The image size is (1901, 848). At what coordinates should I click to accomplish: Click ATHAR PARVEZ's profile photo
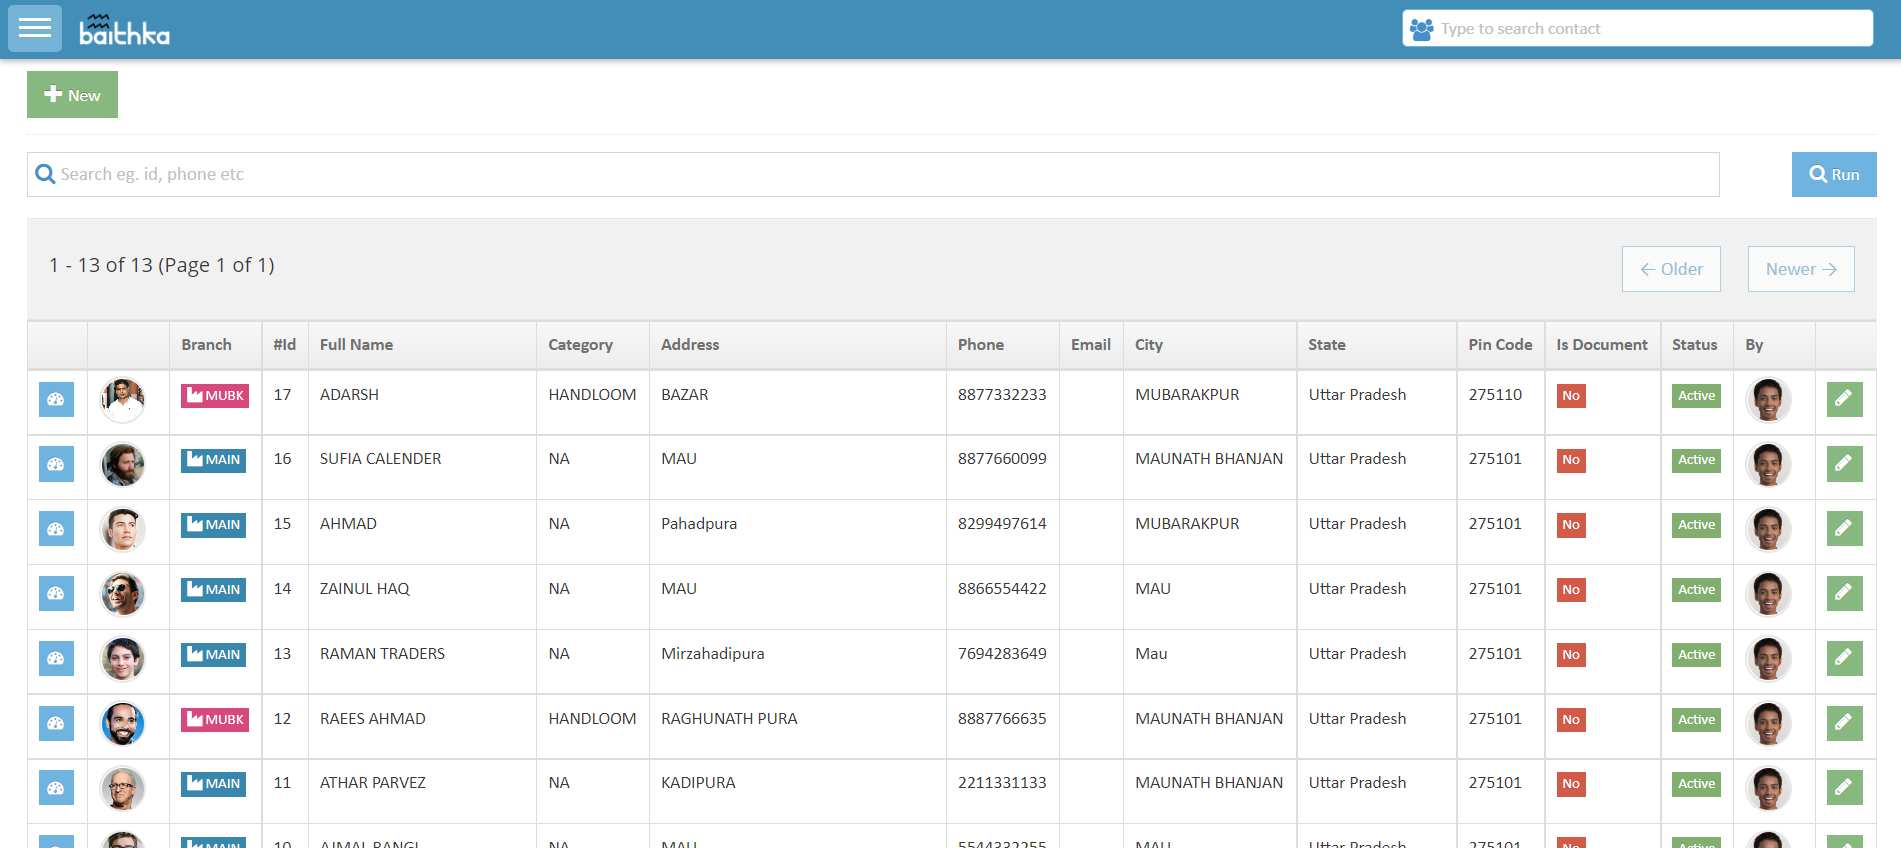point(123,789)
